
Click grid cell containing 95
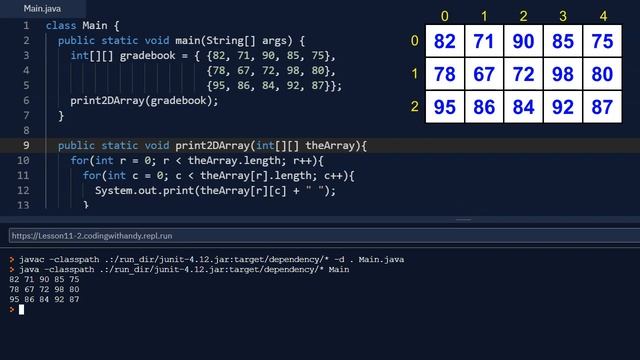[x=444, y=107]
